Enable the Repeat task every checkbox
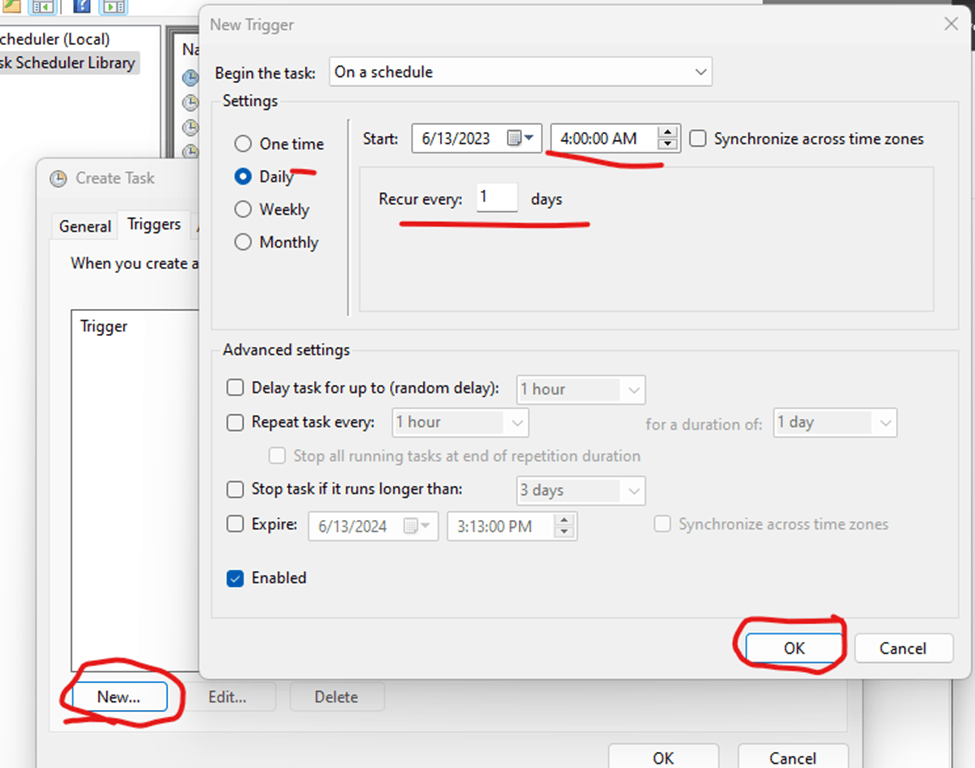Viewport: 975px width, 768px height. [x=236, y=422]
